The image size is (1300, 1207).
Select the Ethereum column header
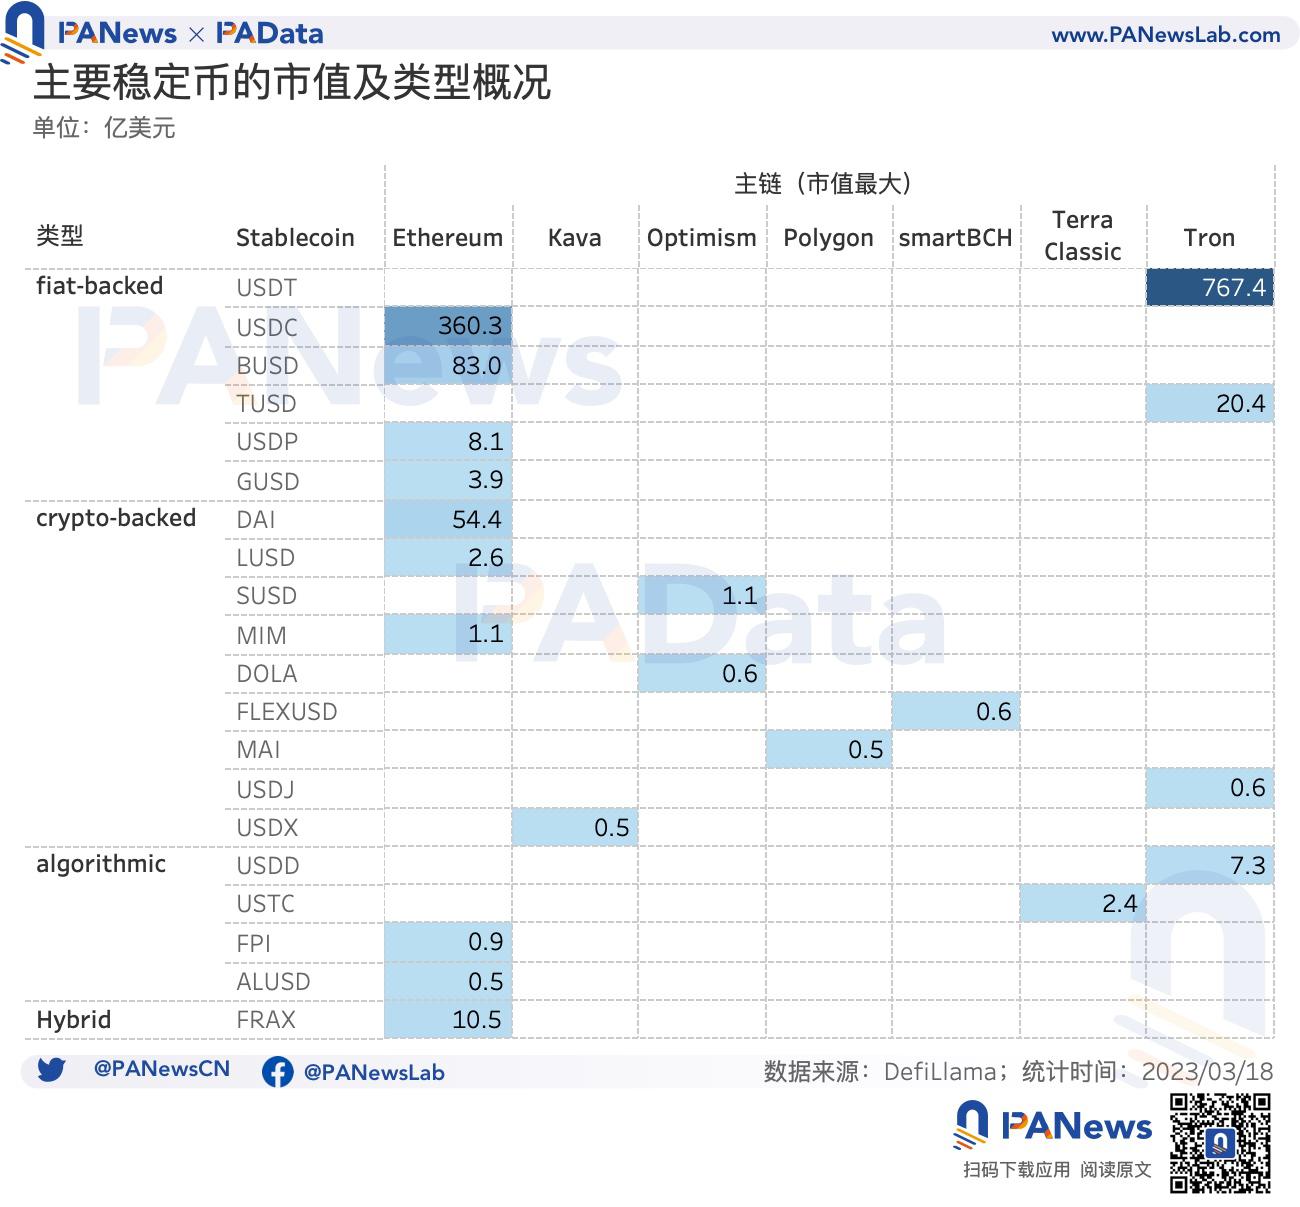click(x=447, y=238)
